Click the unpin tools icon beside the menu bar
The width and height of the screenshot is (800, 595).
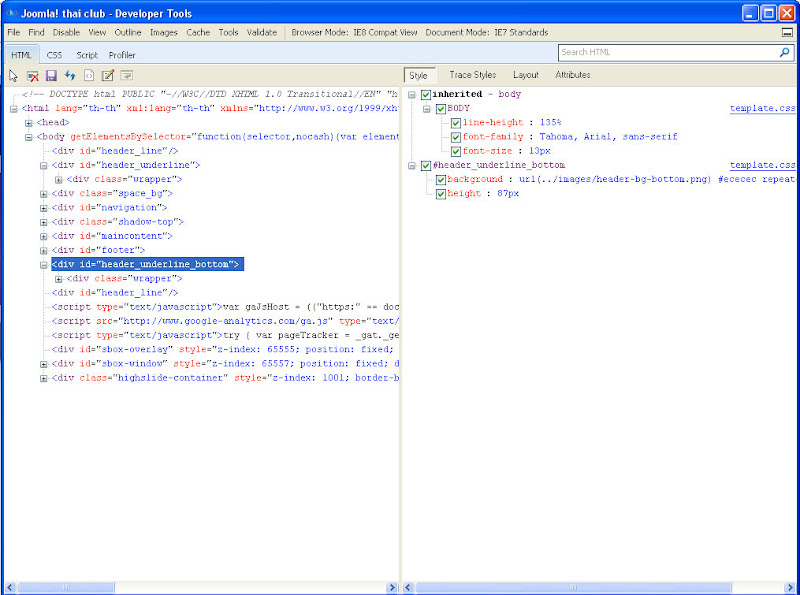[787, 33]
